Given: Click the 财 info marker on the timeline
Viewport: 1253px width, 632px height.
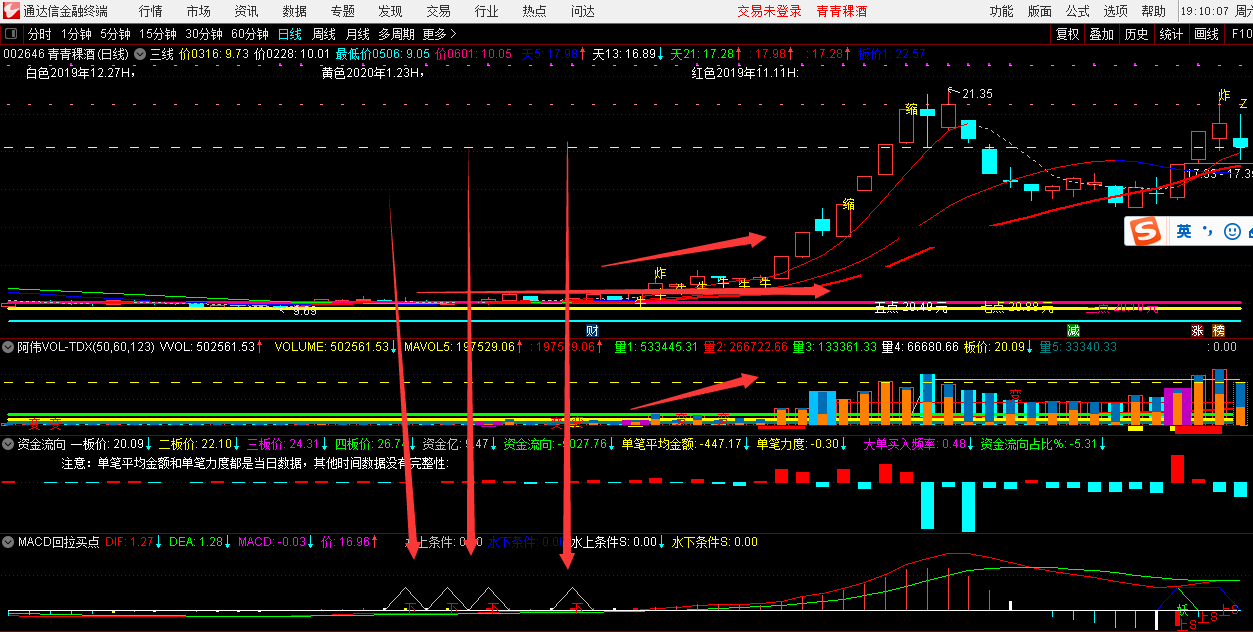Looking at the screenshot, I should [x=592, y=330].
